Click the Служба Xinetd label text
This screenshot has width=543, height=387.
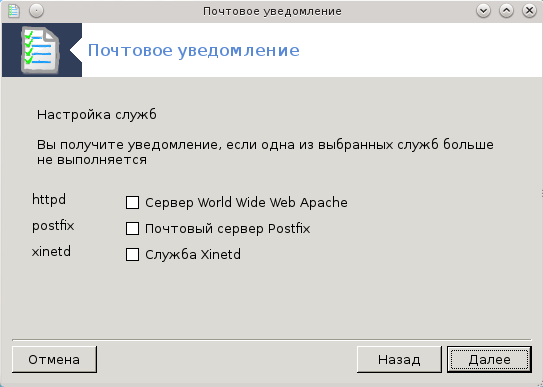point(193,254)
